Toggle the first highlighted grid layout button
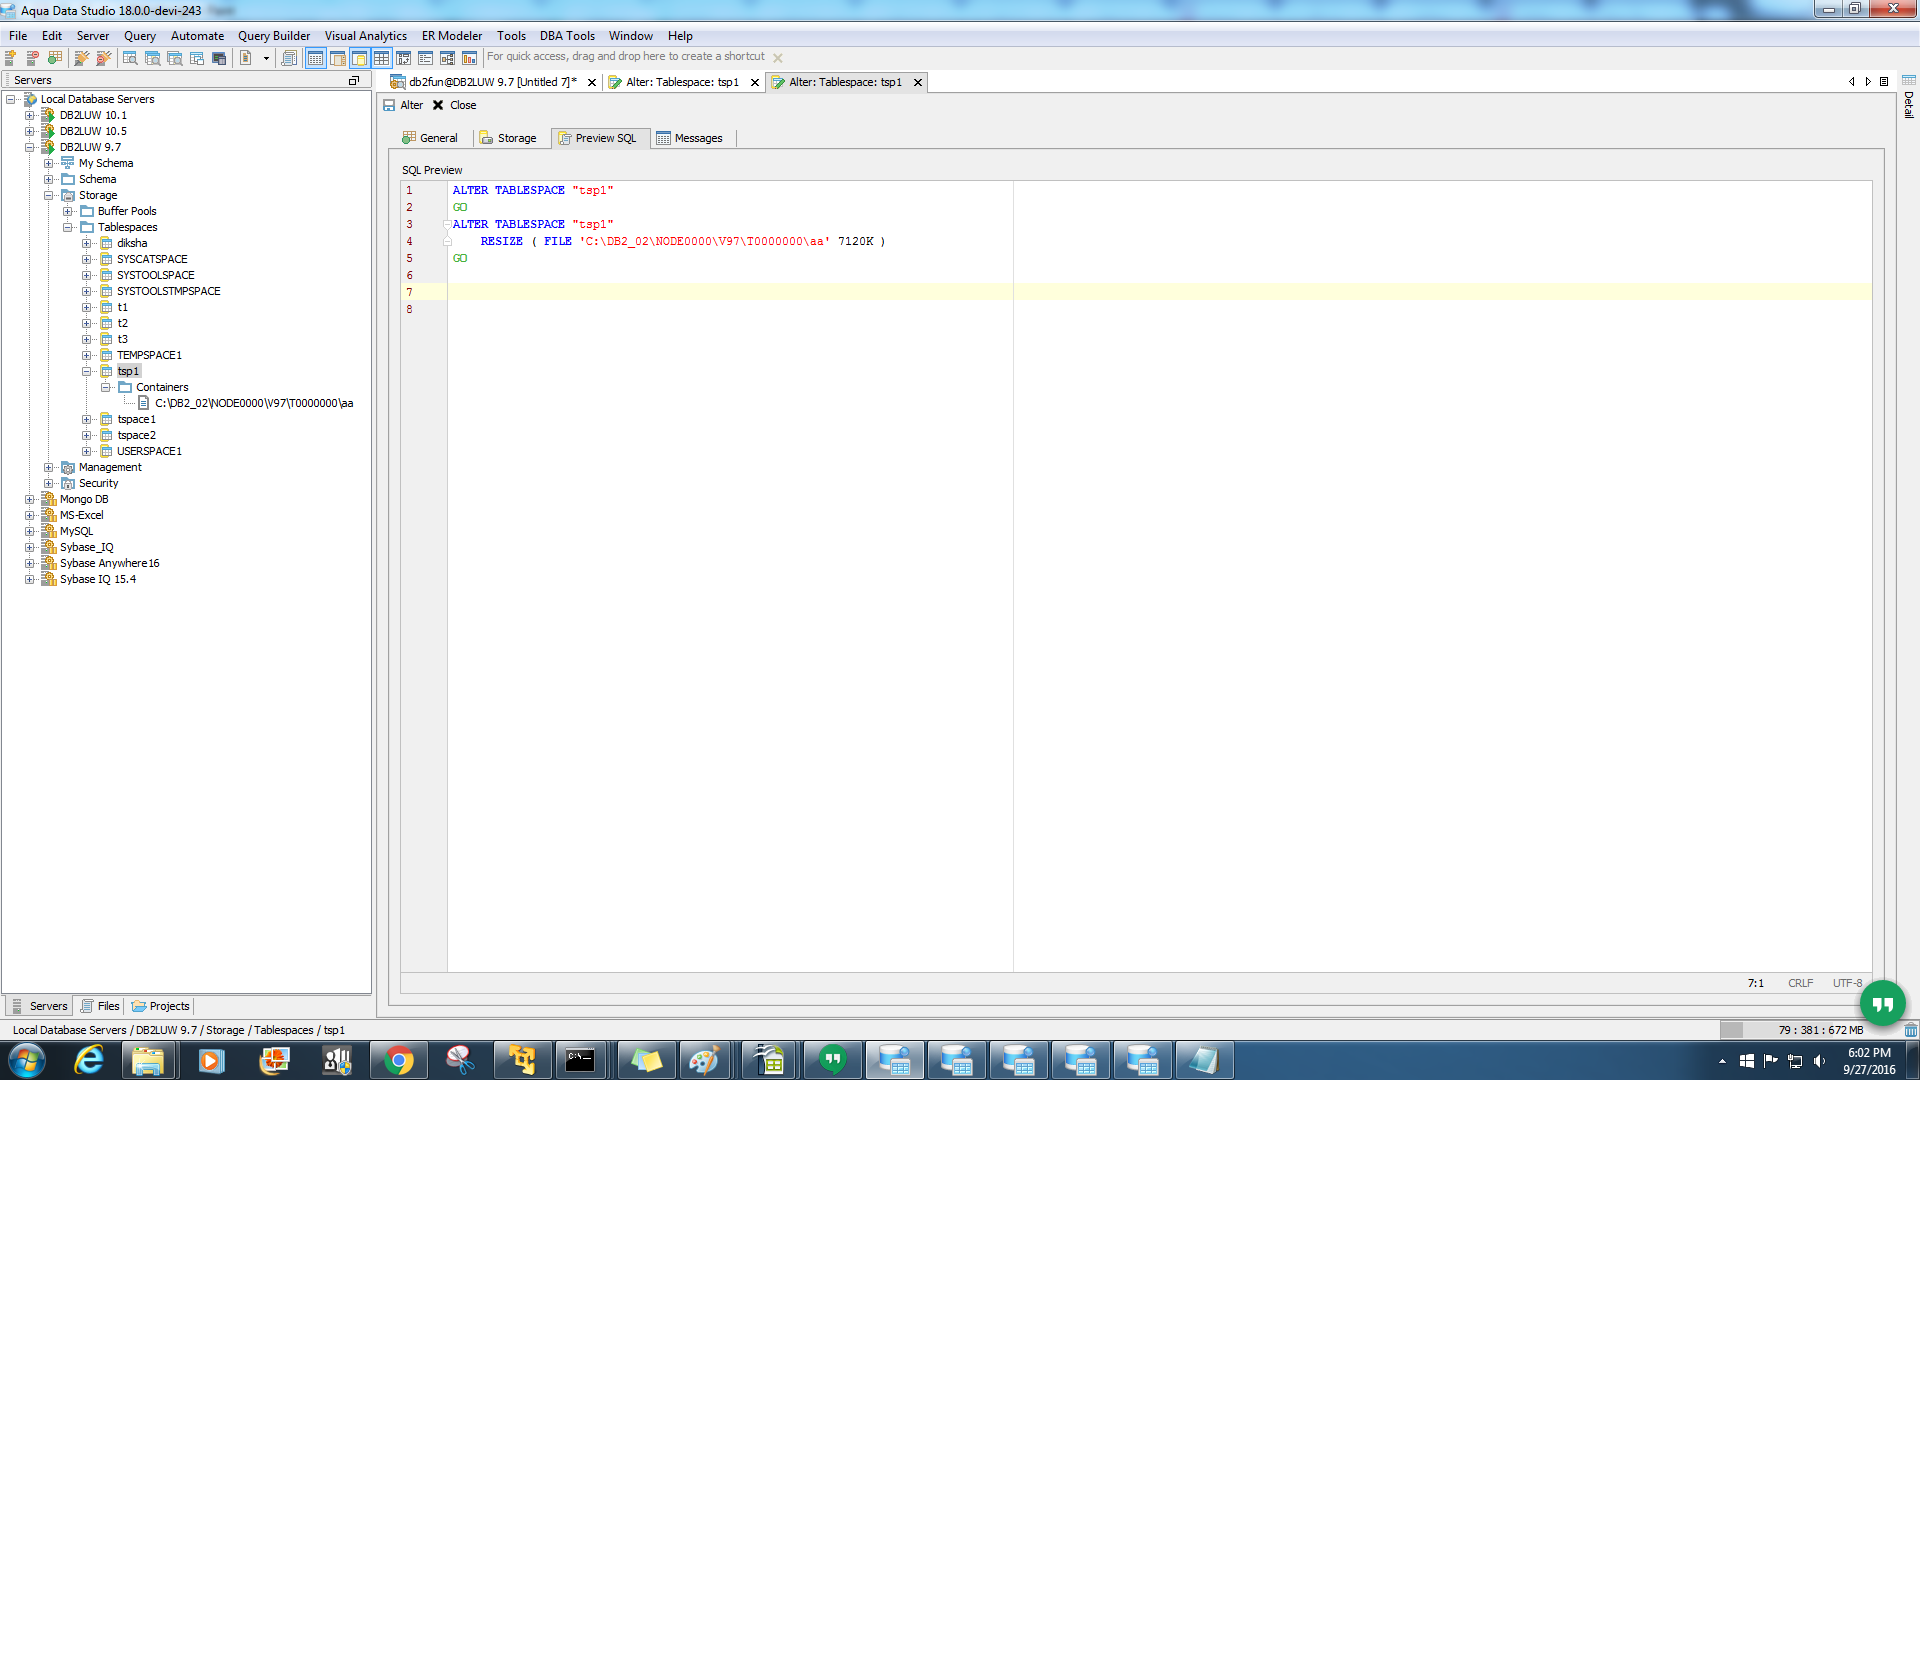Image resolution: width=1920 pixels, height=1666 pixels. [x=315, y=58]
